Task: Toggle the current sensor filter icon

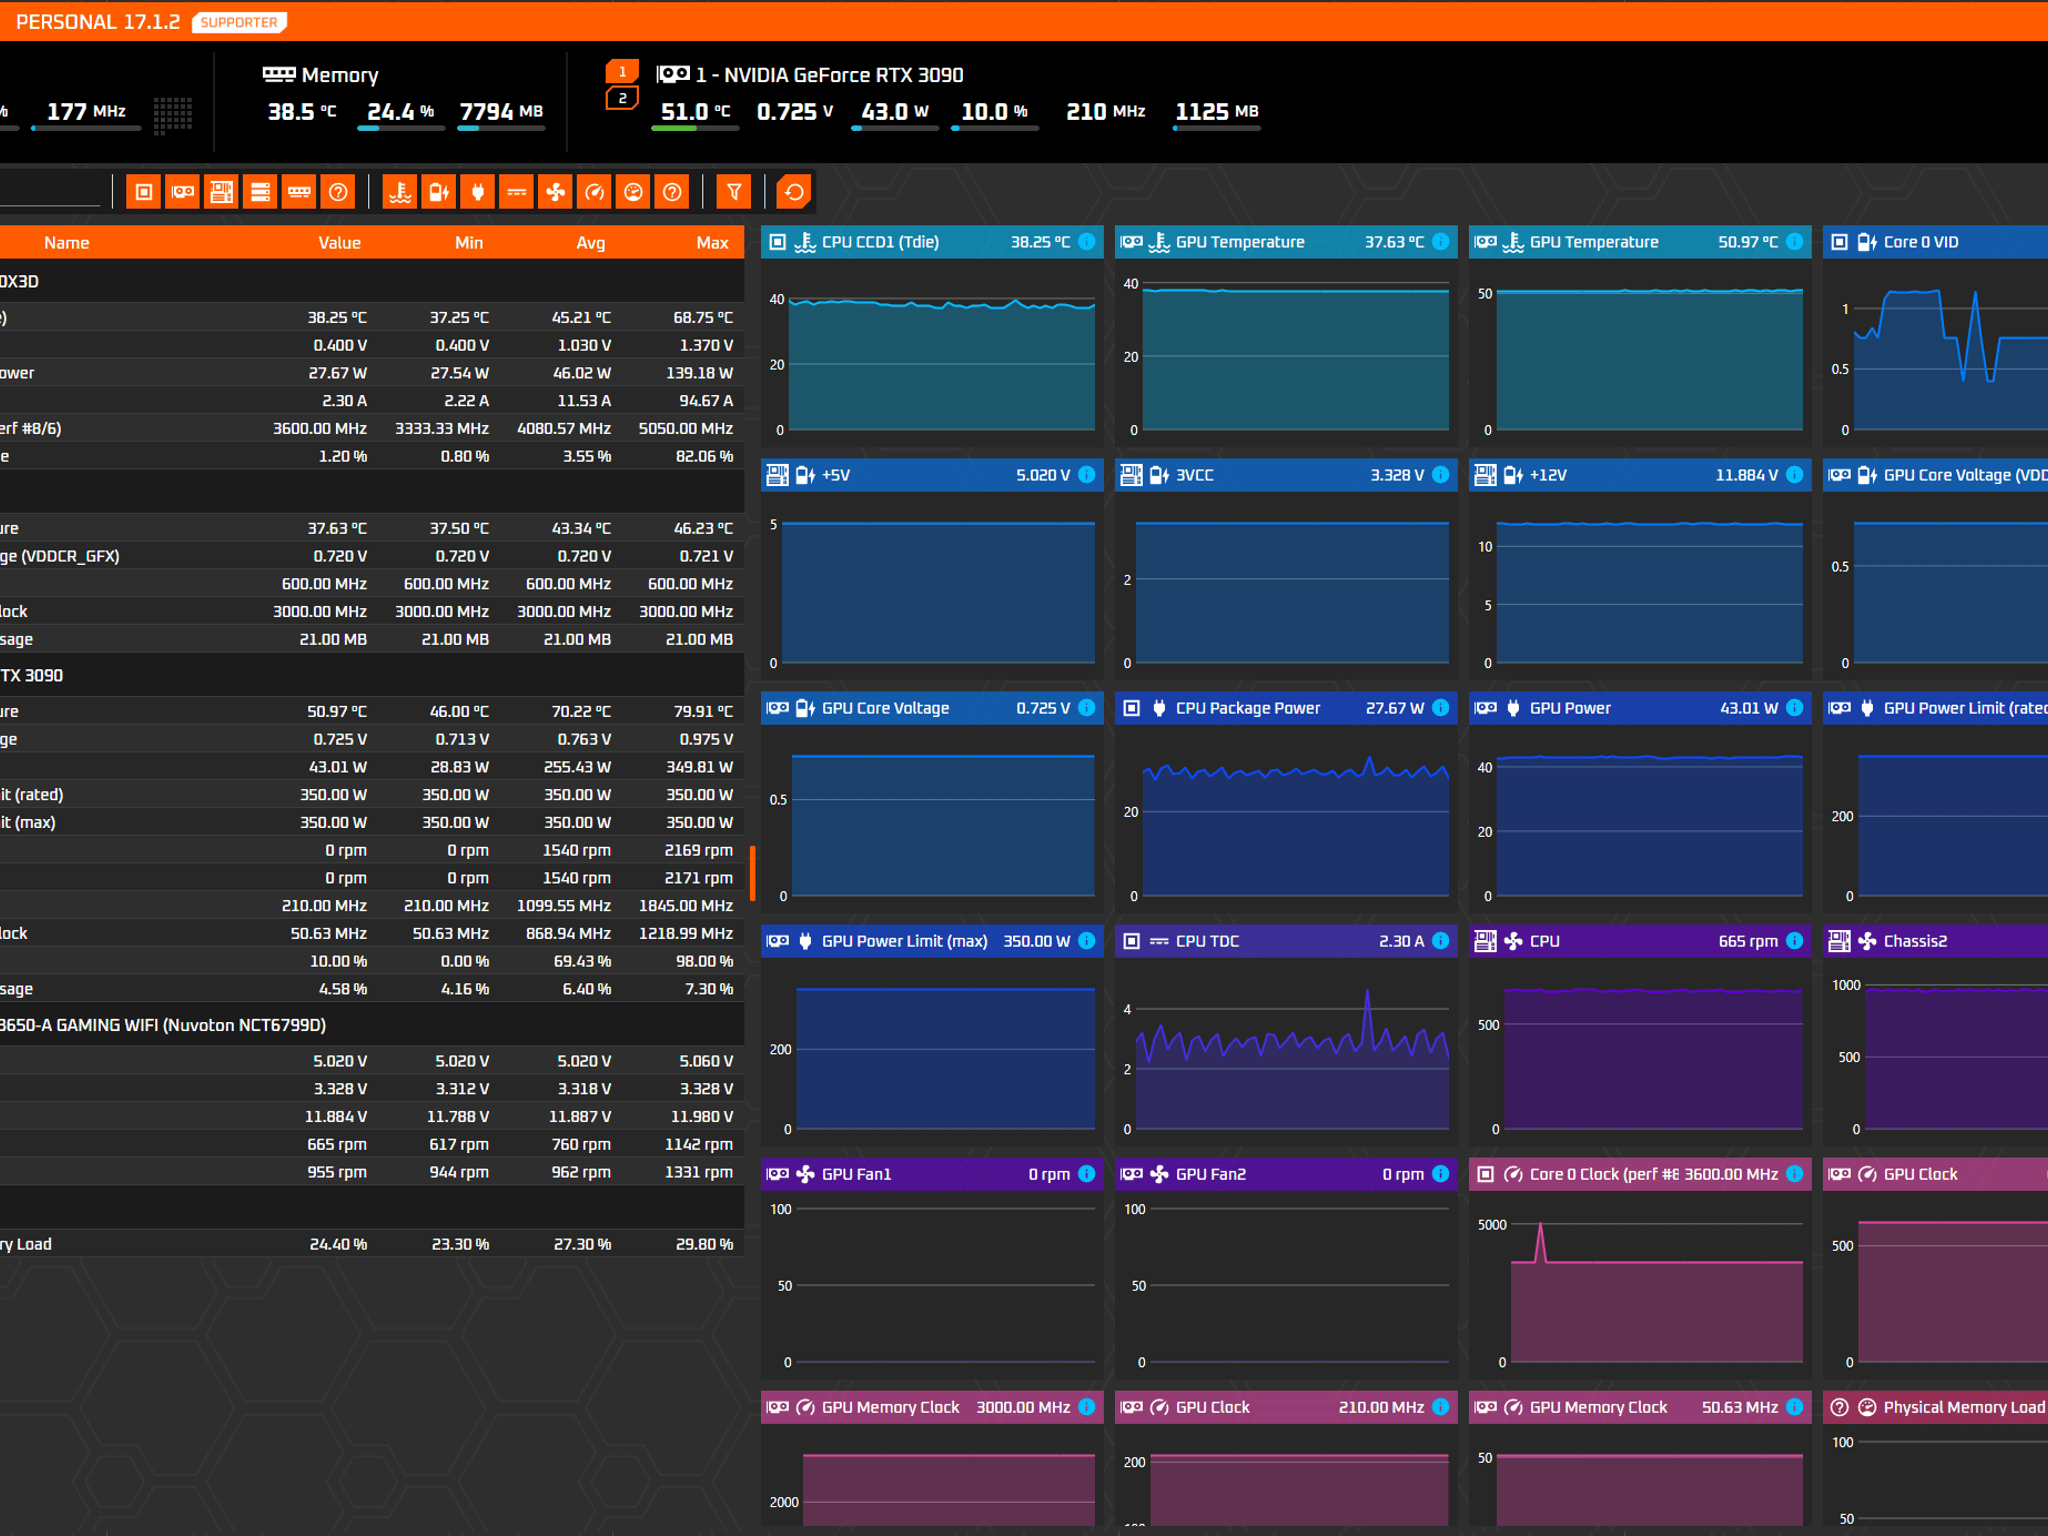Action: click(517, 192)
